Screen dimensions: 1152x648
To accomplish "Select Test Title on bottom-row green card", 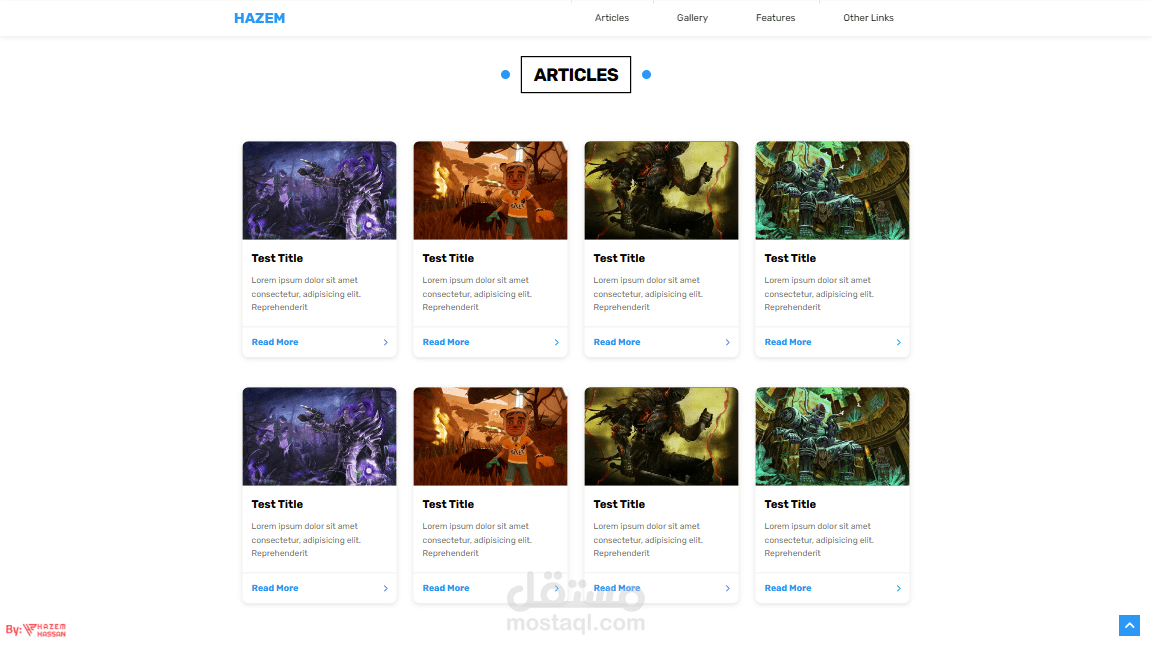I will click(x=790, y=505).
